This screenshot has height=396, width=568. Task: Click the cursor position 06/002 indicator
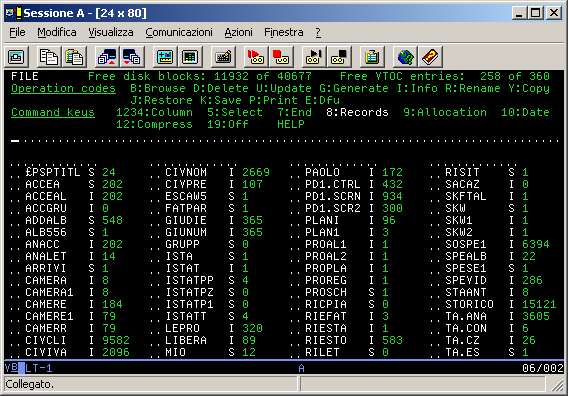pos(543,368)
